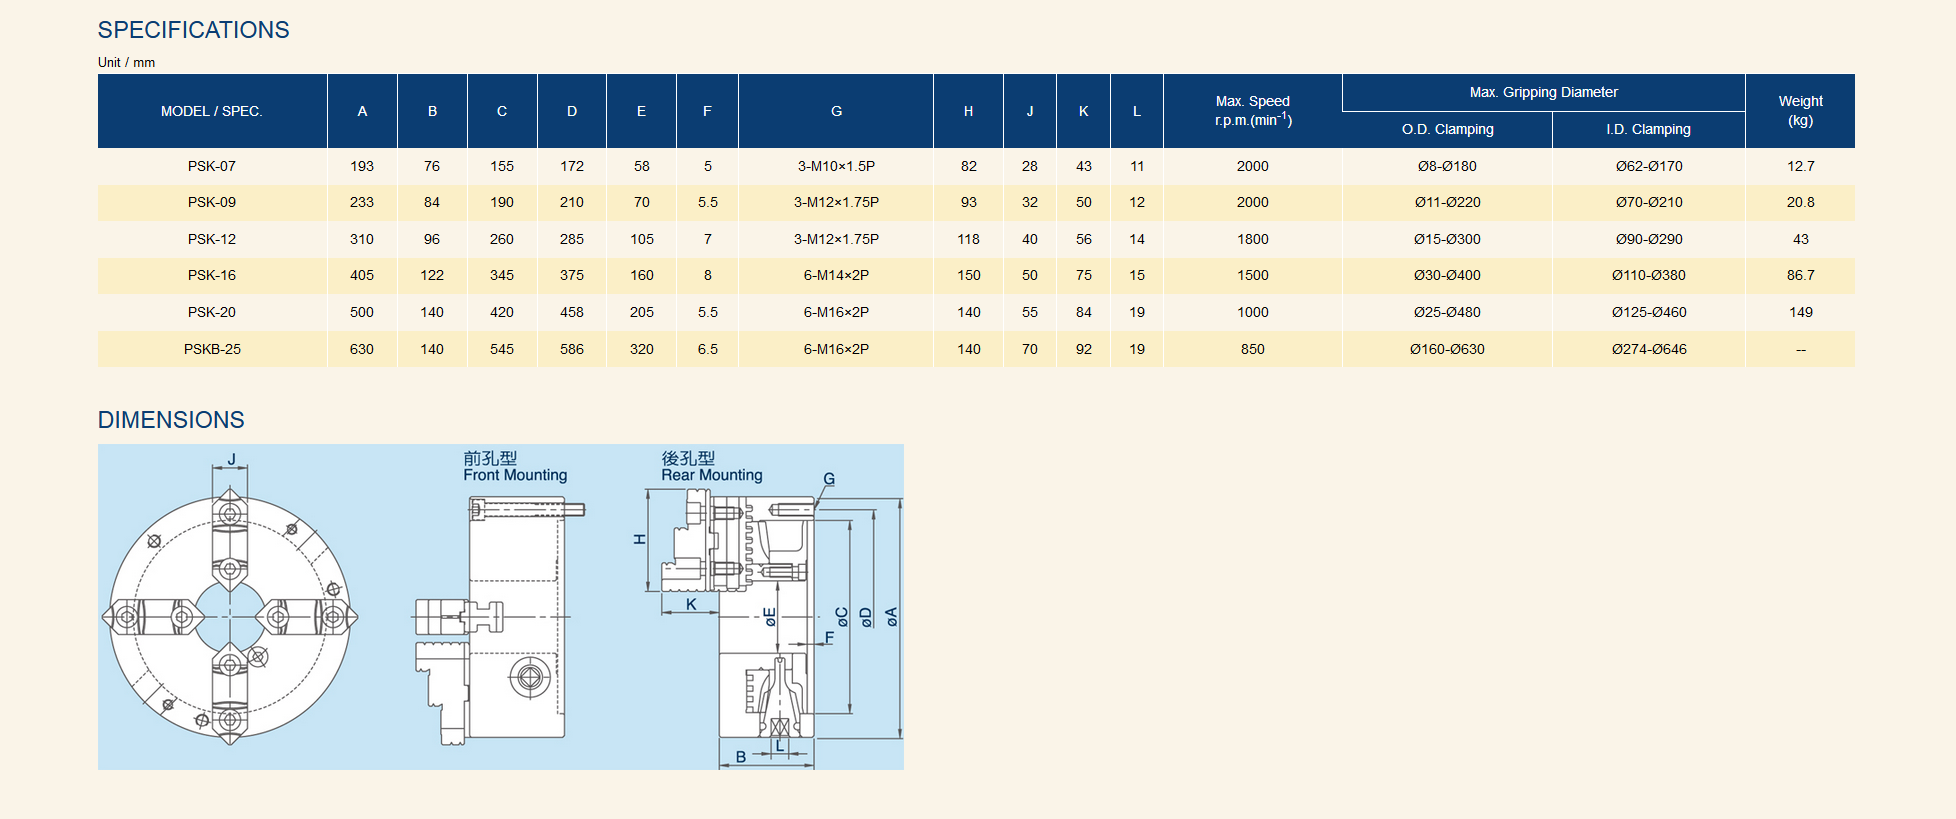Click the G callout label in diagram

829,479
